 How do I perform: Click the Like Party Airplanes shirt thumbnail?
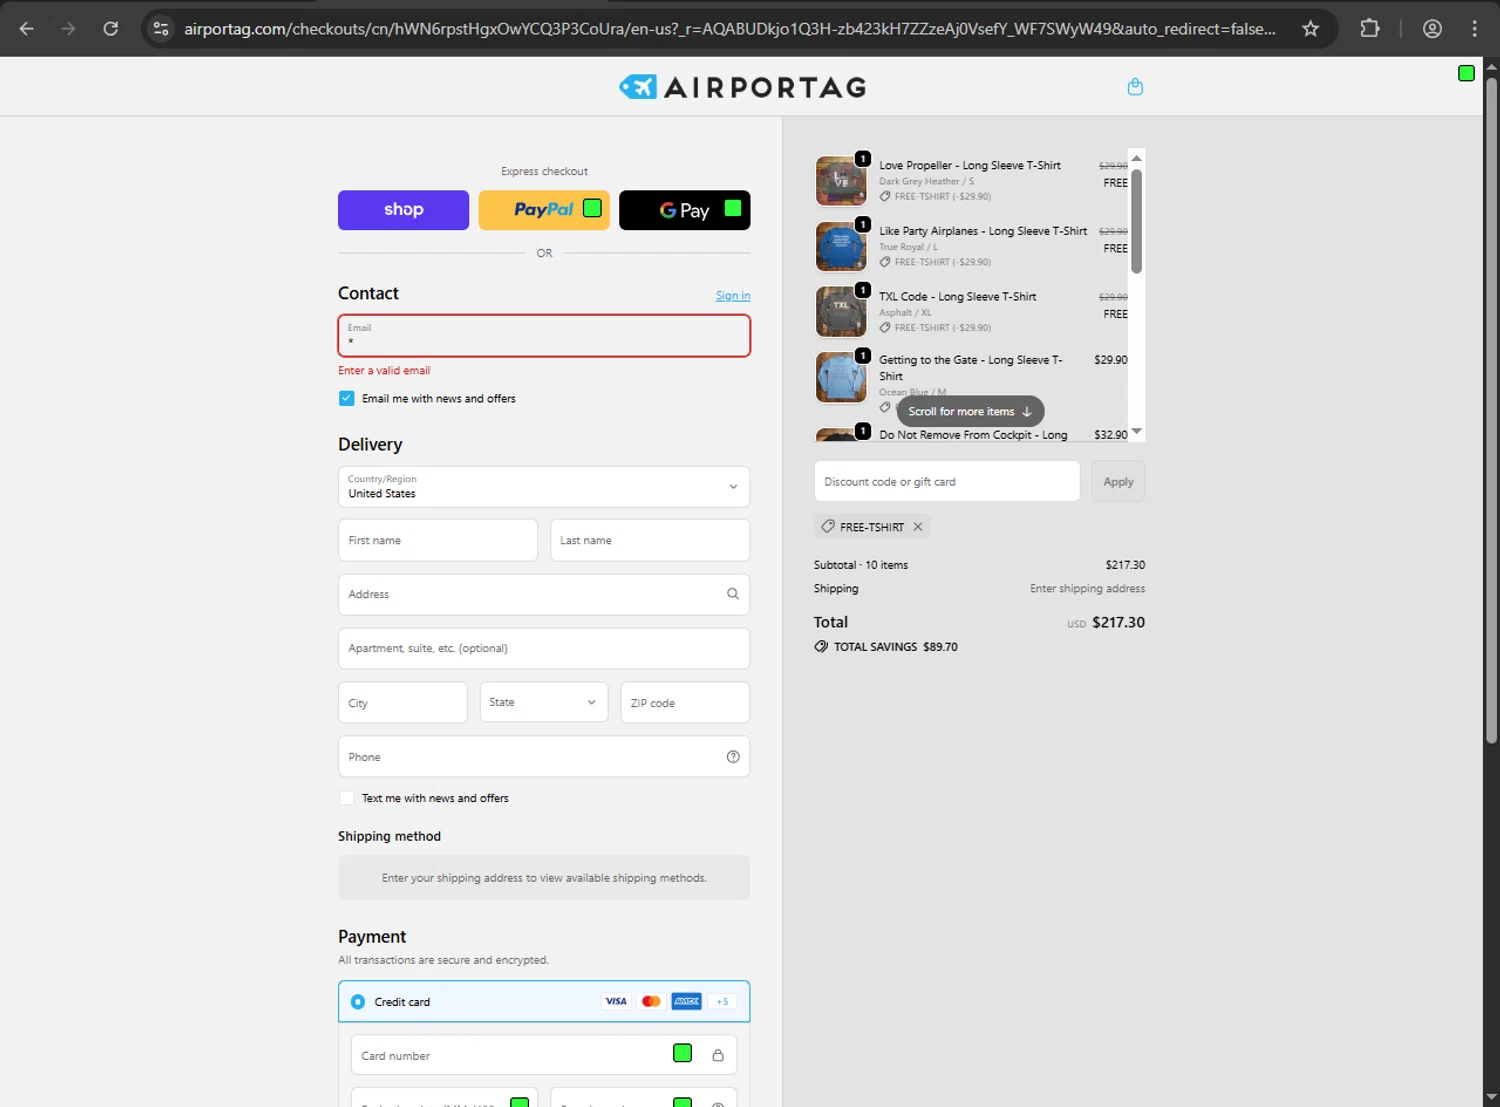(841, 247)
